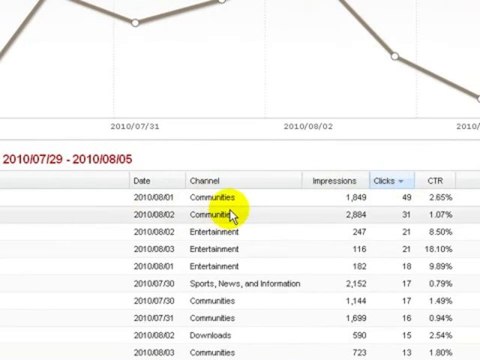Click the 1.07% CTR value
Image resolution: width=480 pixels, height=360 pixels.
(x=440, y=215)
